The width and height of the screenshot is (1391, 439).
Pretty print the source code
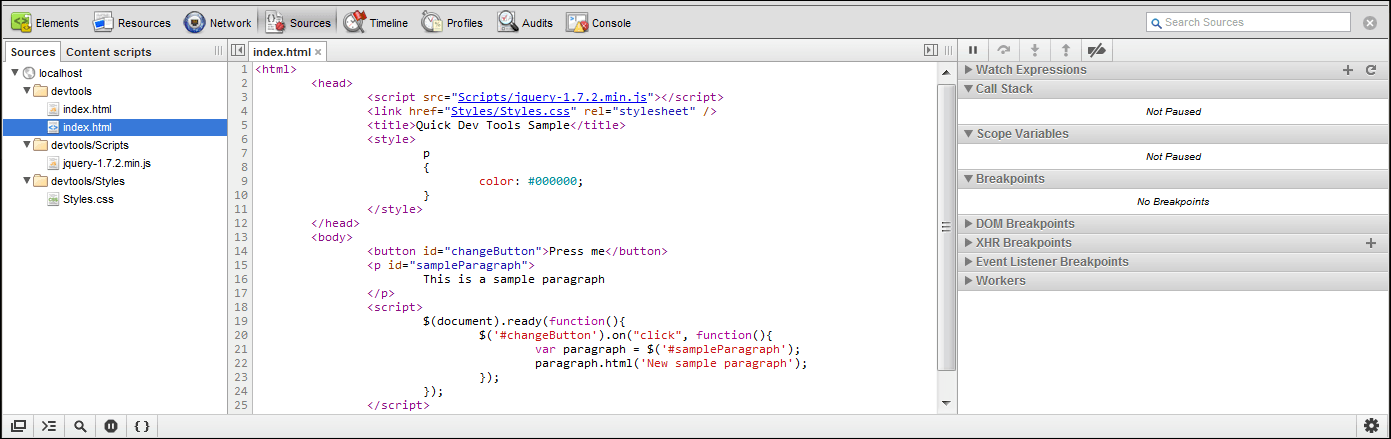(142, 425)
